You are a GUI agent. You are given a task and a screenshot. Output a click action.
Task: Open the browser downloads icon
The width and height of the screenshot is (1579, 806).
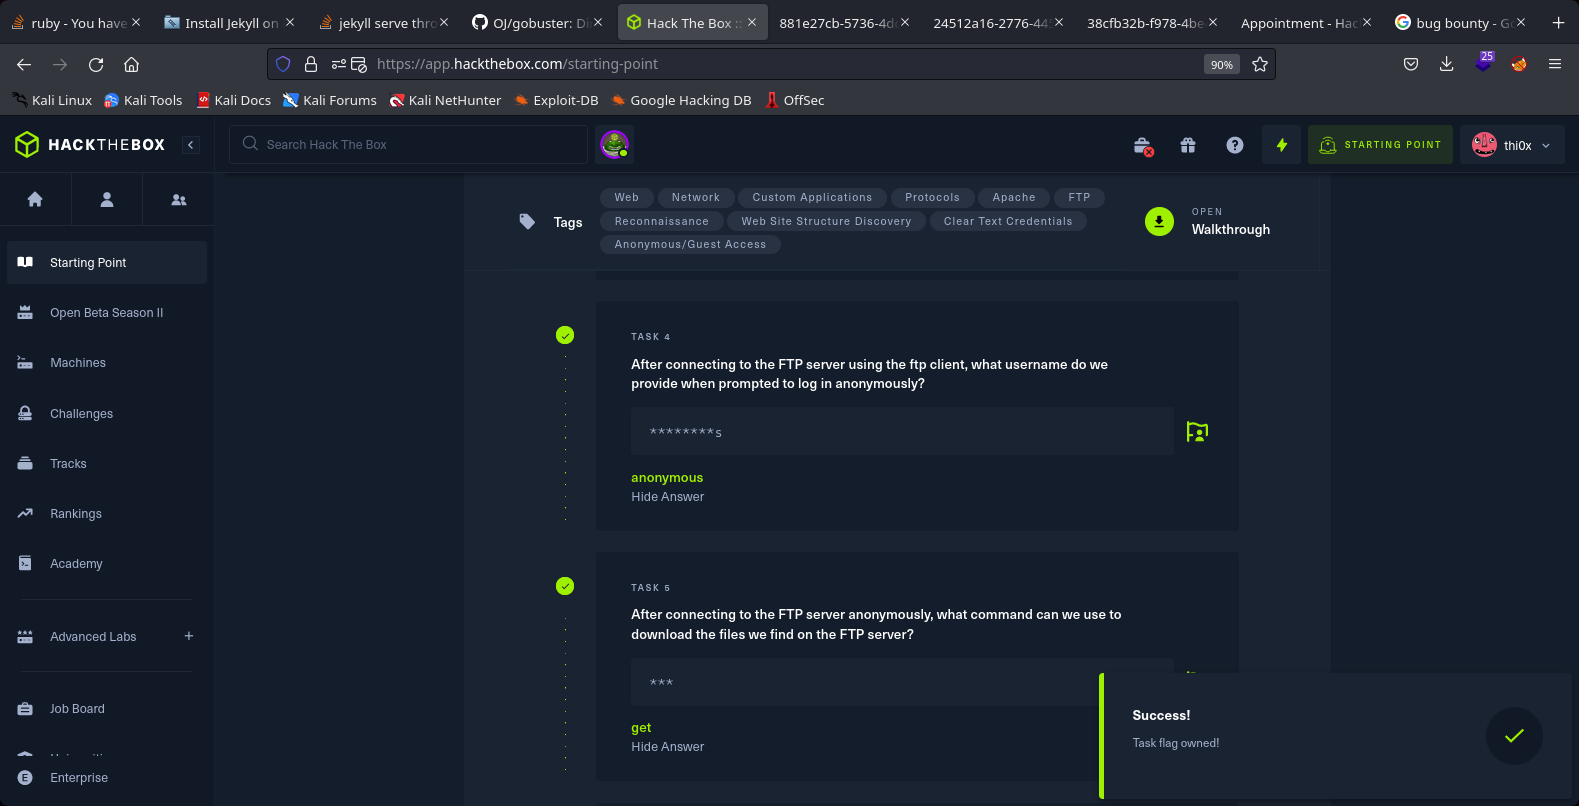(1446, 64)
